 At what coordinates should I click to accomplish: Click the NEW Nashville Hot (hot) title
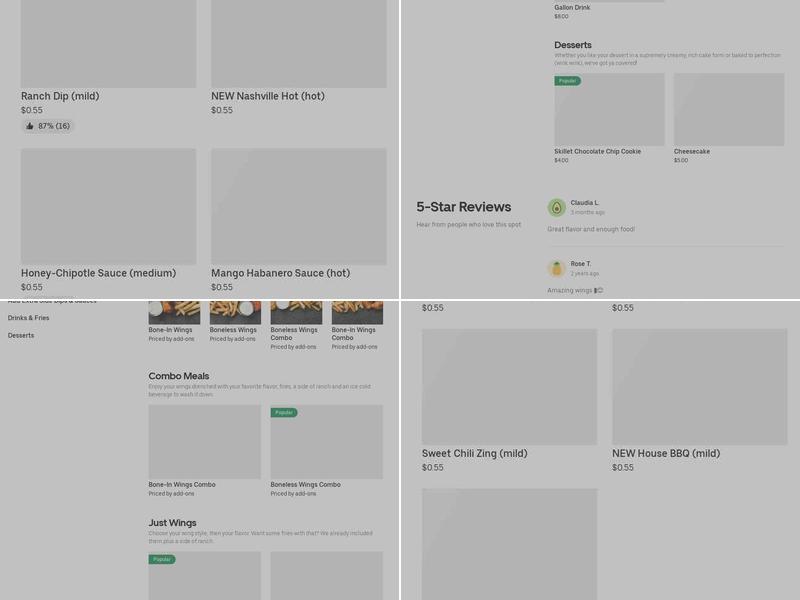click(268, 96)
